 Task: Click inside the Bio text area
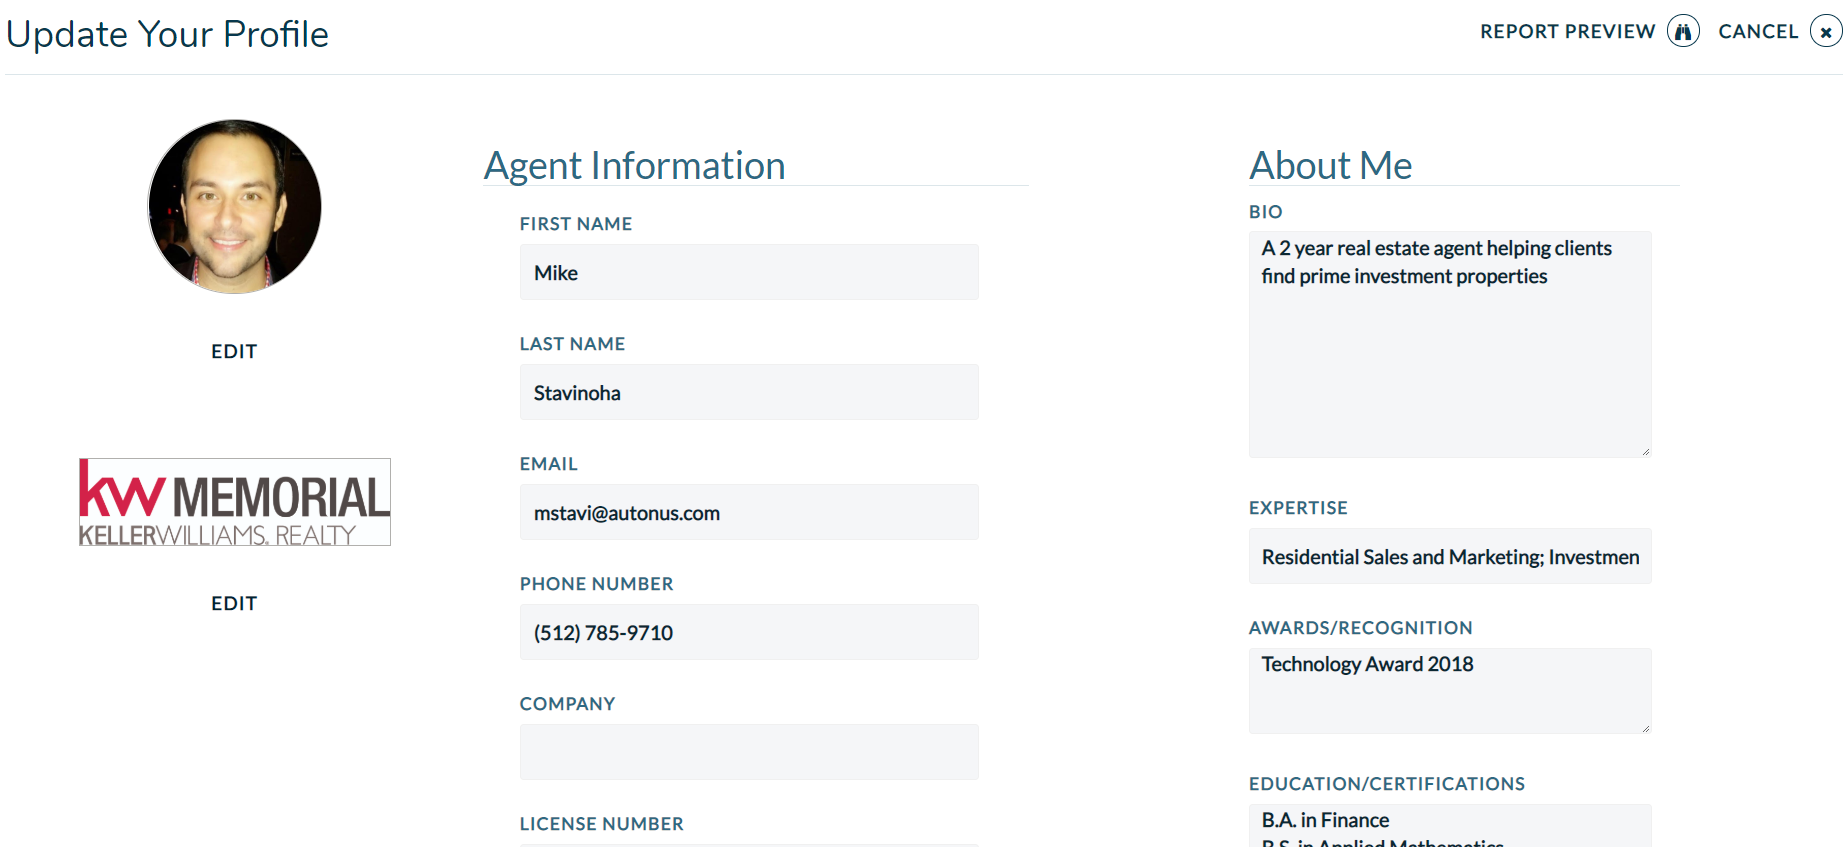pos(1450,345)
